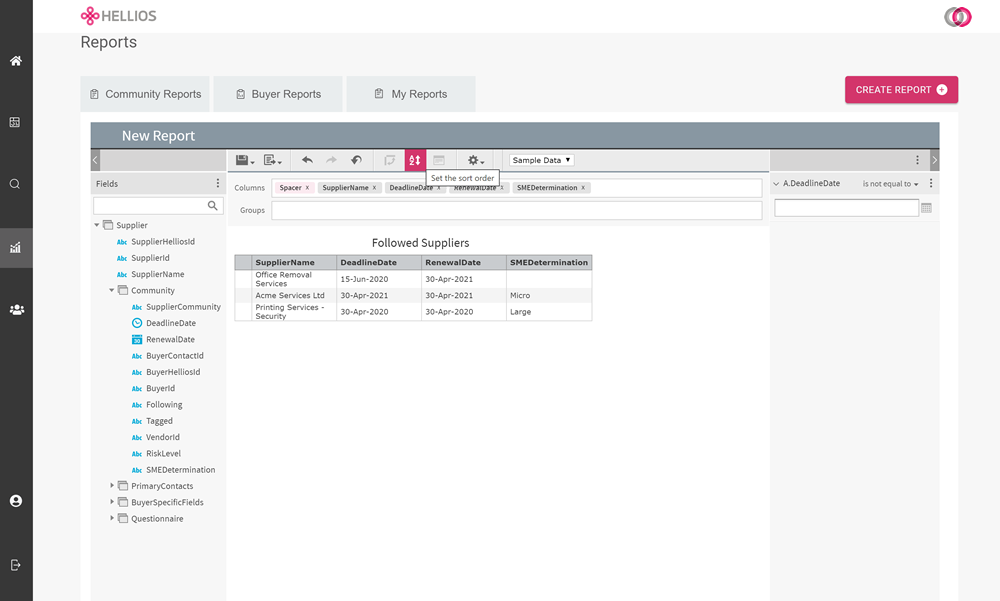Image resolution: width=1000 pixels, height=601 pixels.
Task: Click the 'Acme Services Ltd' cell
Action: 294,295
